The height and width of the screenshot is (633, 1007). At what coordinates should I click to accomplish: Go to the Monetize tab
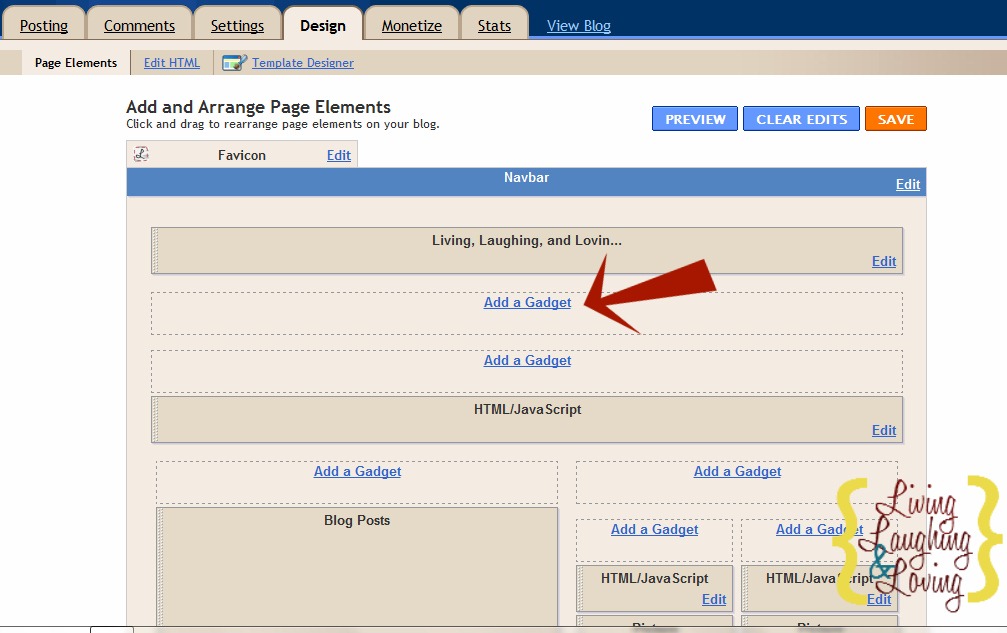pos(412,26)
